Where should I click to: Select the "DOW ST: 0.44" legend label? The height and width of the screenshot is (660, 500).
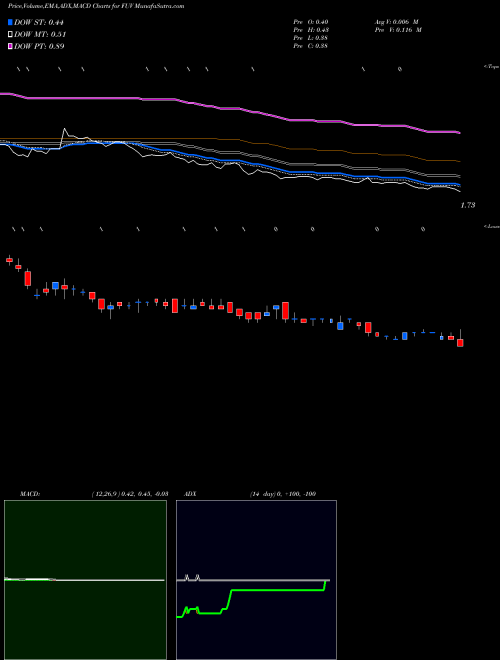coord(39,22)
